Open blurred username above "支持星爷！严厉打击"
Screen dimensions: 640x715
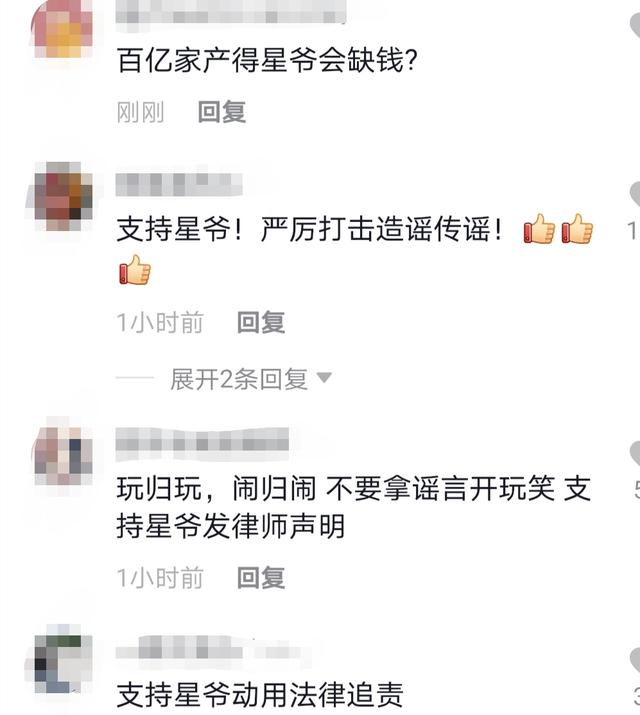(179, 185)
